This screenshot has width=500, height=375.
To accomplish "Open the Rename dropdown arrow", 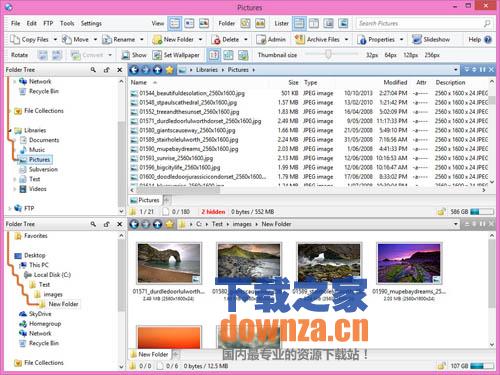I will pos(142,40).
